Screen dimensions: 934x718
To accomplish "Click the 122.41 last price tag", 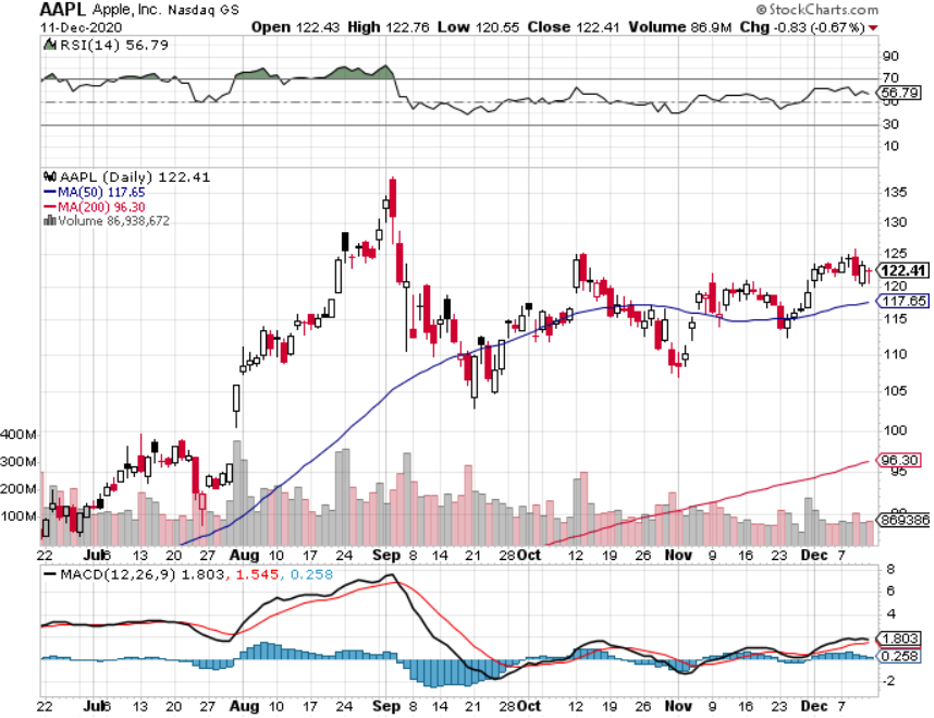I will [903, 271].
